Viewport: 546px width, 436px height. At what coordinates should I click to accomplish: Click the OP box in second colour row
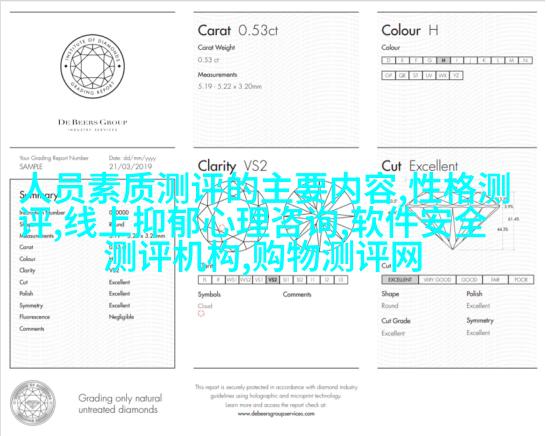pyautogui.click(x=389, y=75)
